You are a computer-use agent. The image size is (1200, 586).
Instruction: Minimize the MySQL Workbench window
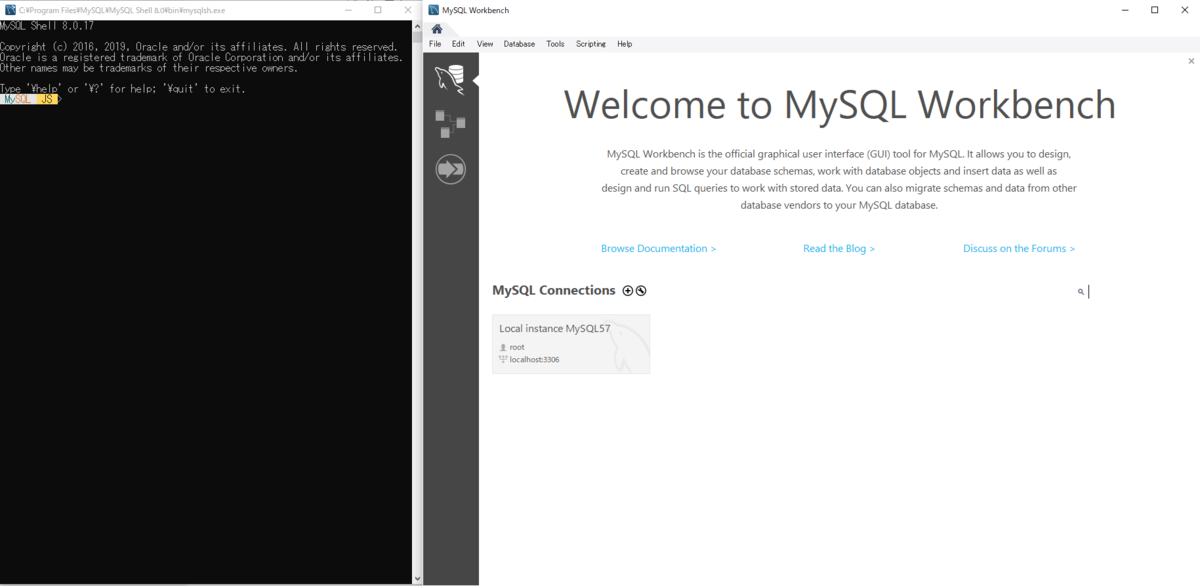1126,10
